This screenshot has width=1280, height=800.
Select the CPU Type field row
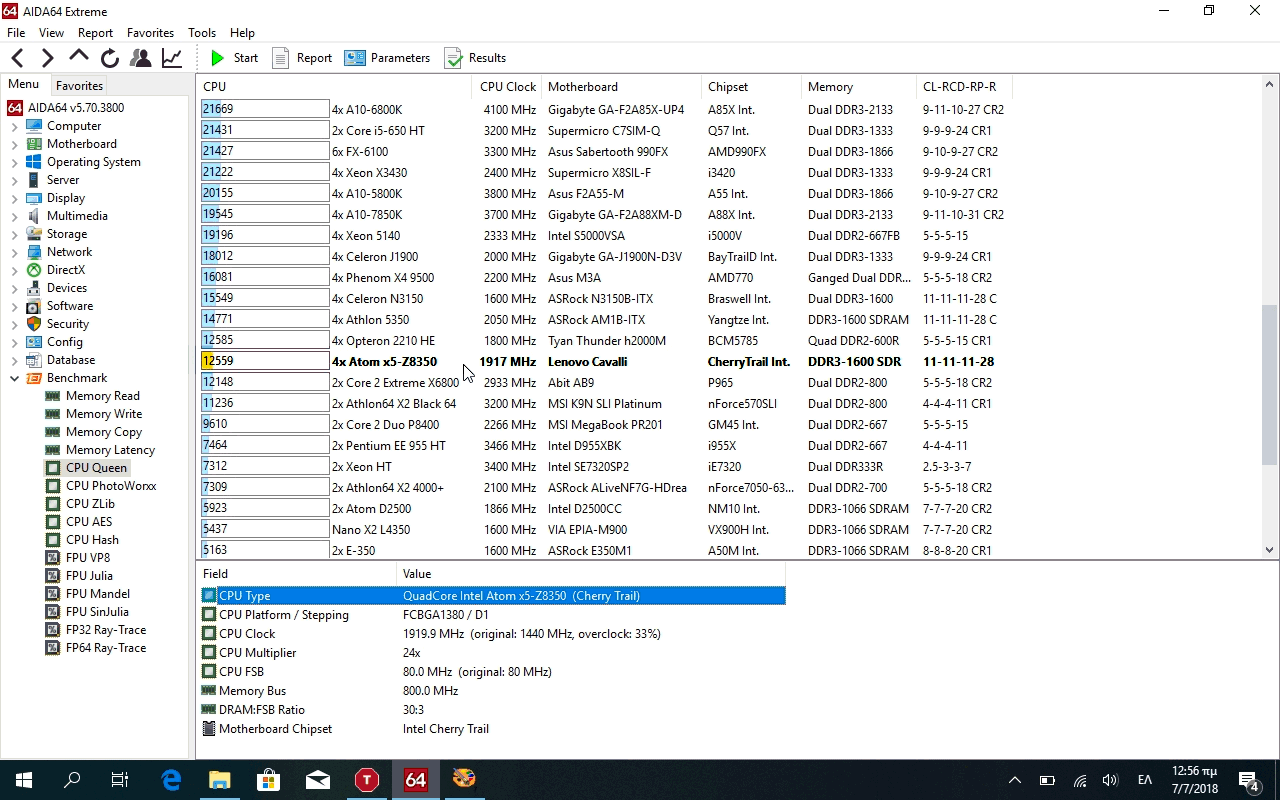pos(493,596)
